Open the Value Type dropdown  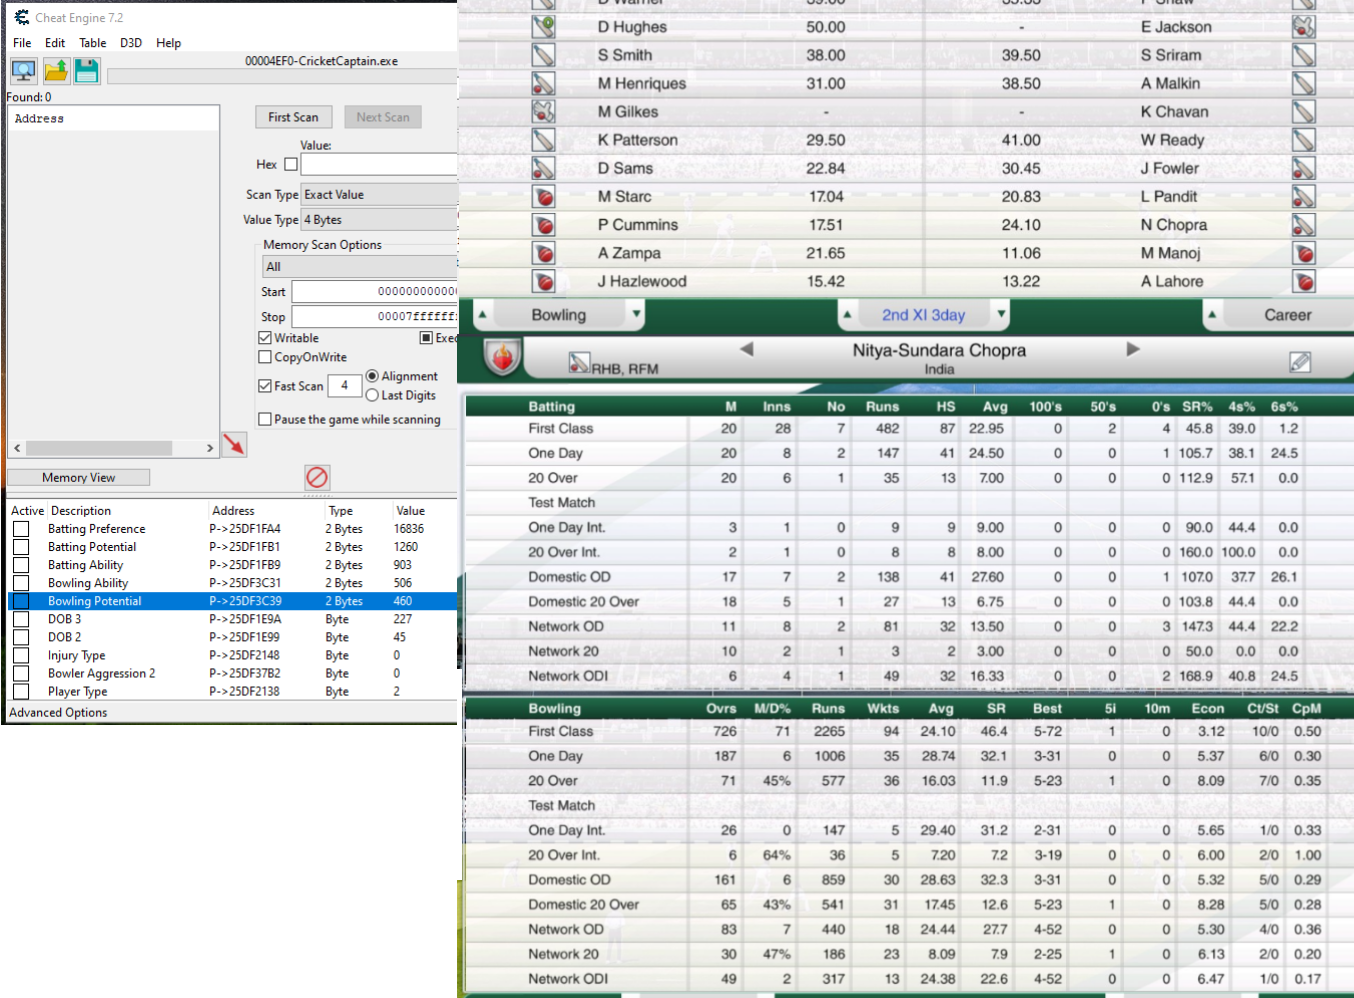click(x=379, y=220)
